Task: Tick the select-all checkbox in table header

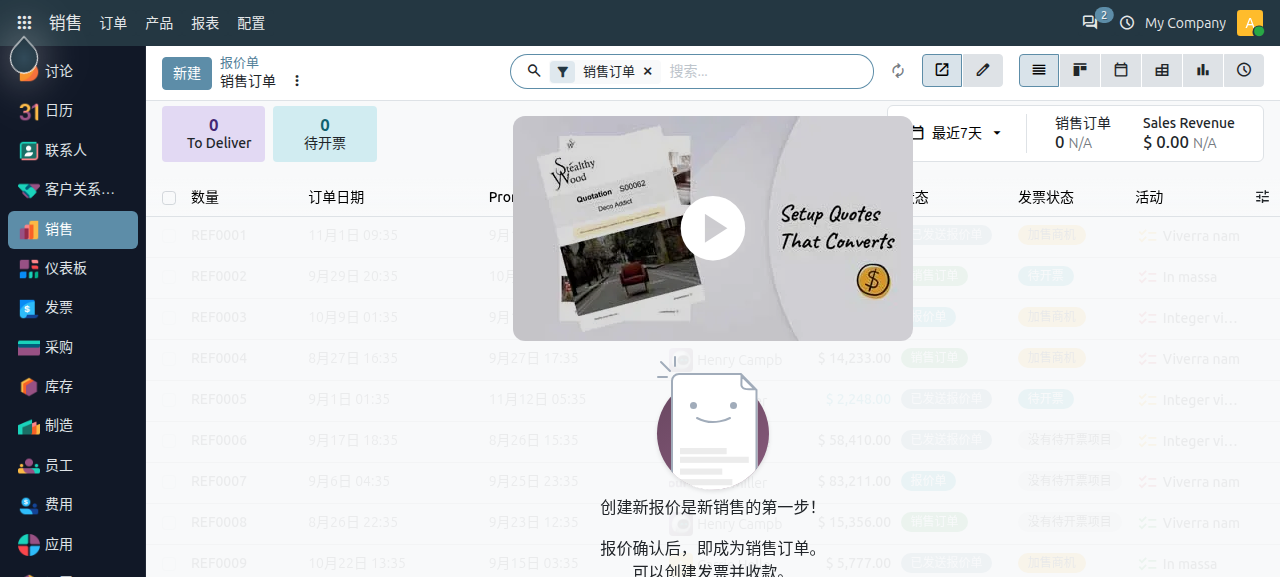Action: [x=169, y=198]
